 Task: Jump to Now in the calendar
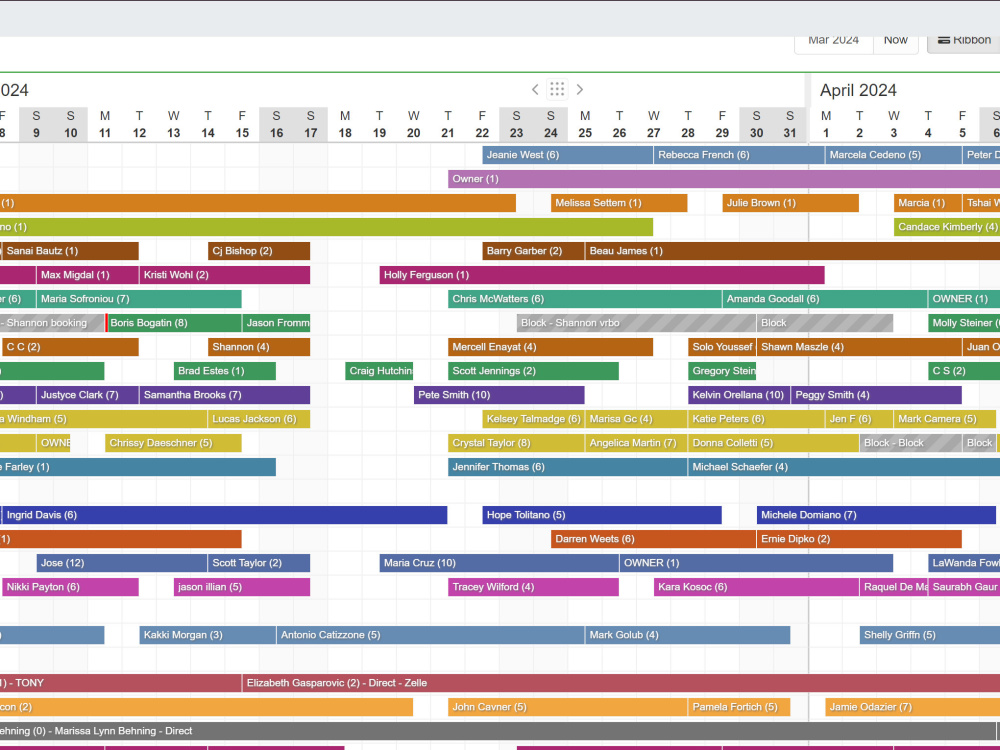point(895,40)
